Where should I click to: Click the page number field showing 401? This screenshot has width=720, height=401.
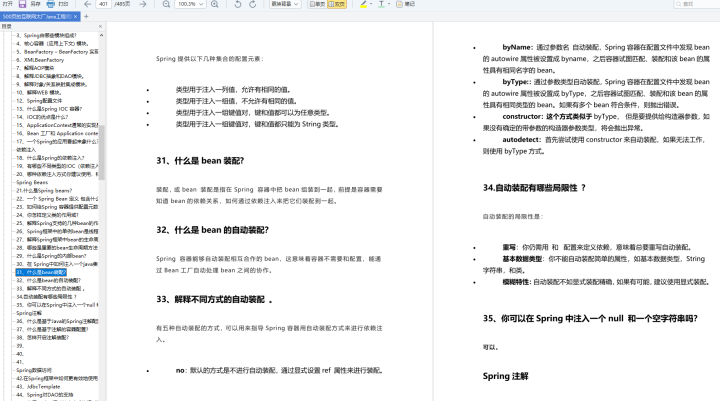pos(103,4)
